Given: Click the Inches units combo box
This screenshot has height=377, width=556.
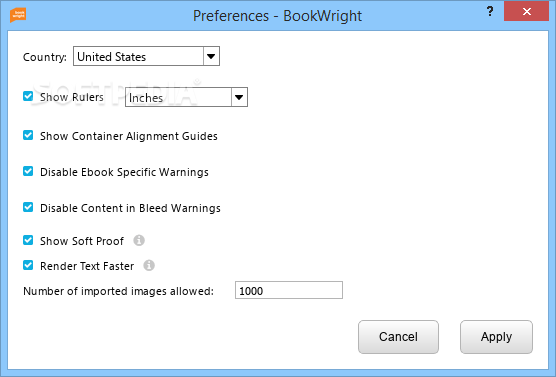Looking at the screenshot, I should coord(187,97).
